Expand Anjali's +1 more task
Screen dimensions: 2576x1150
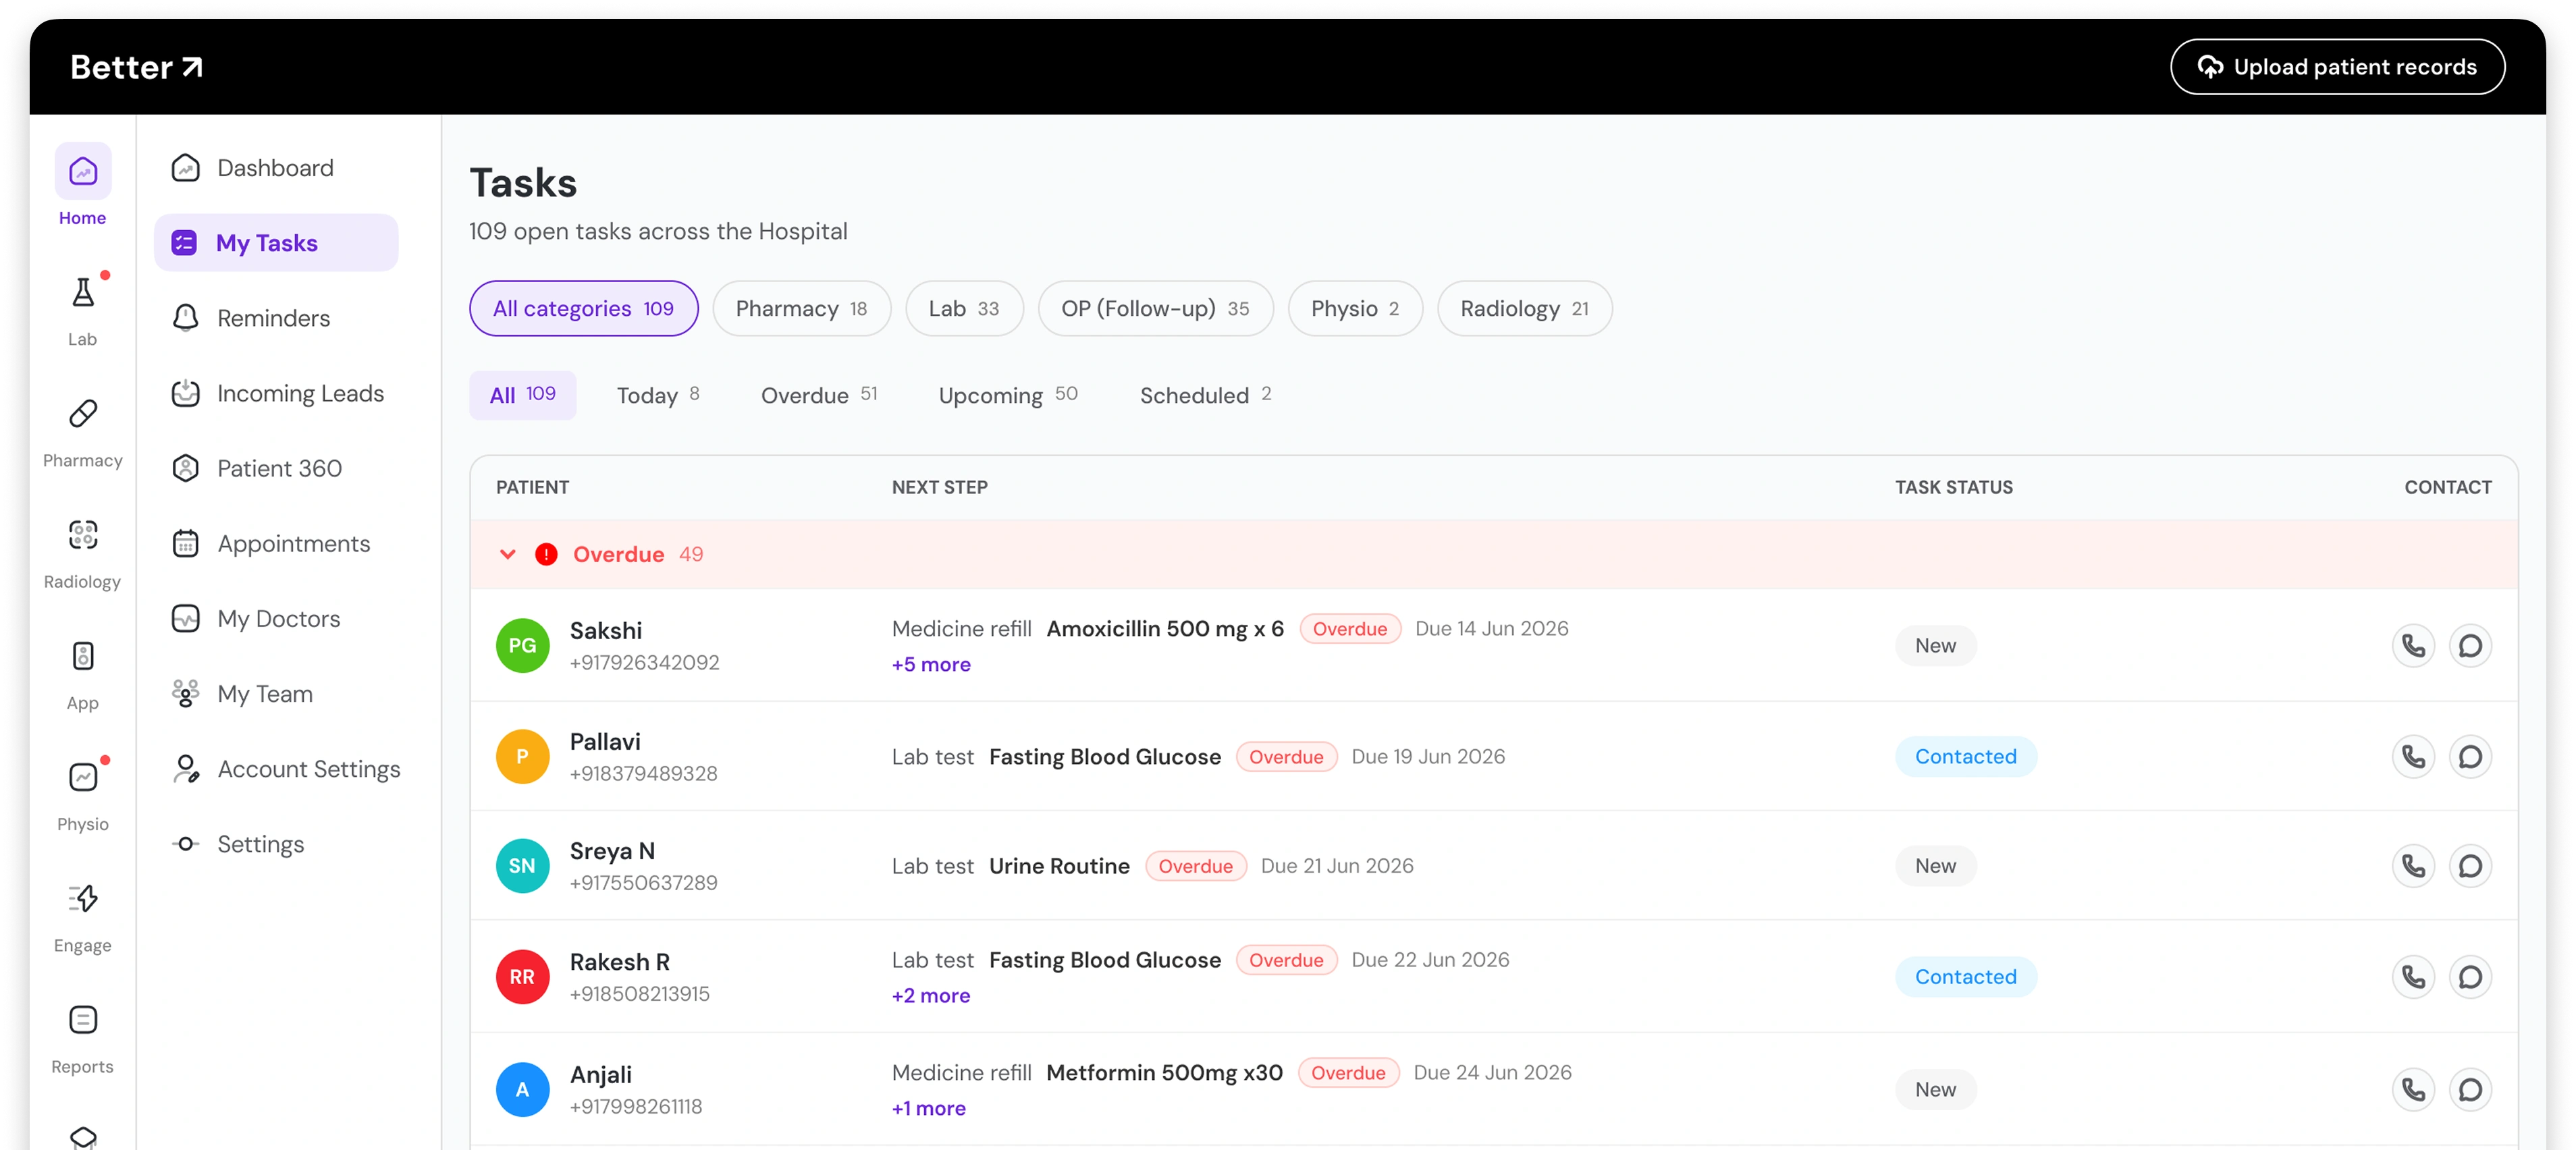928,1108
